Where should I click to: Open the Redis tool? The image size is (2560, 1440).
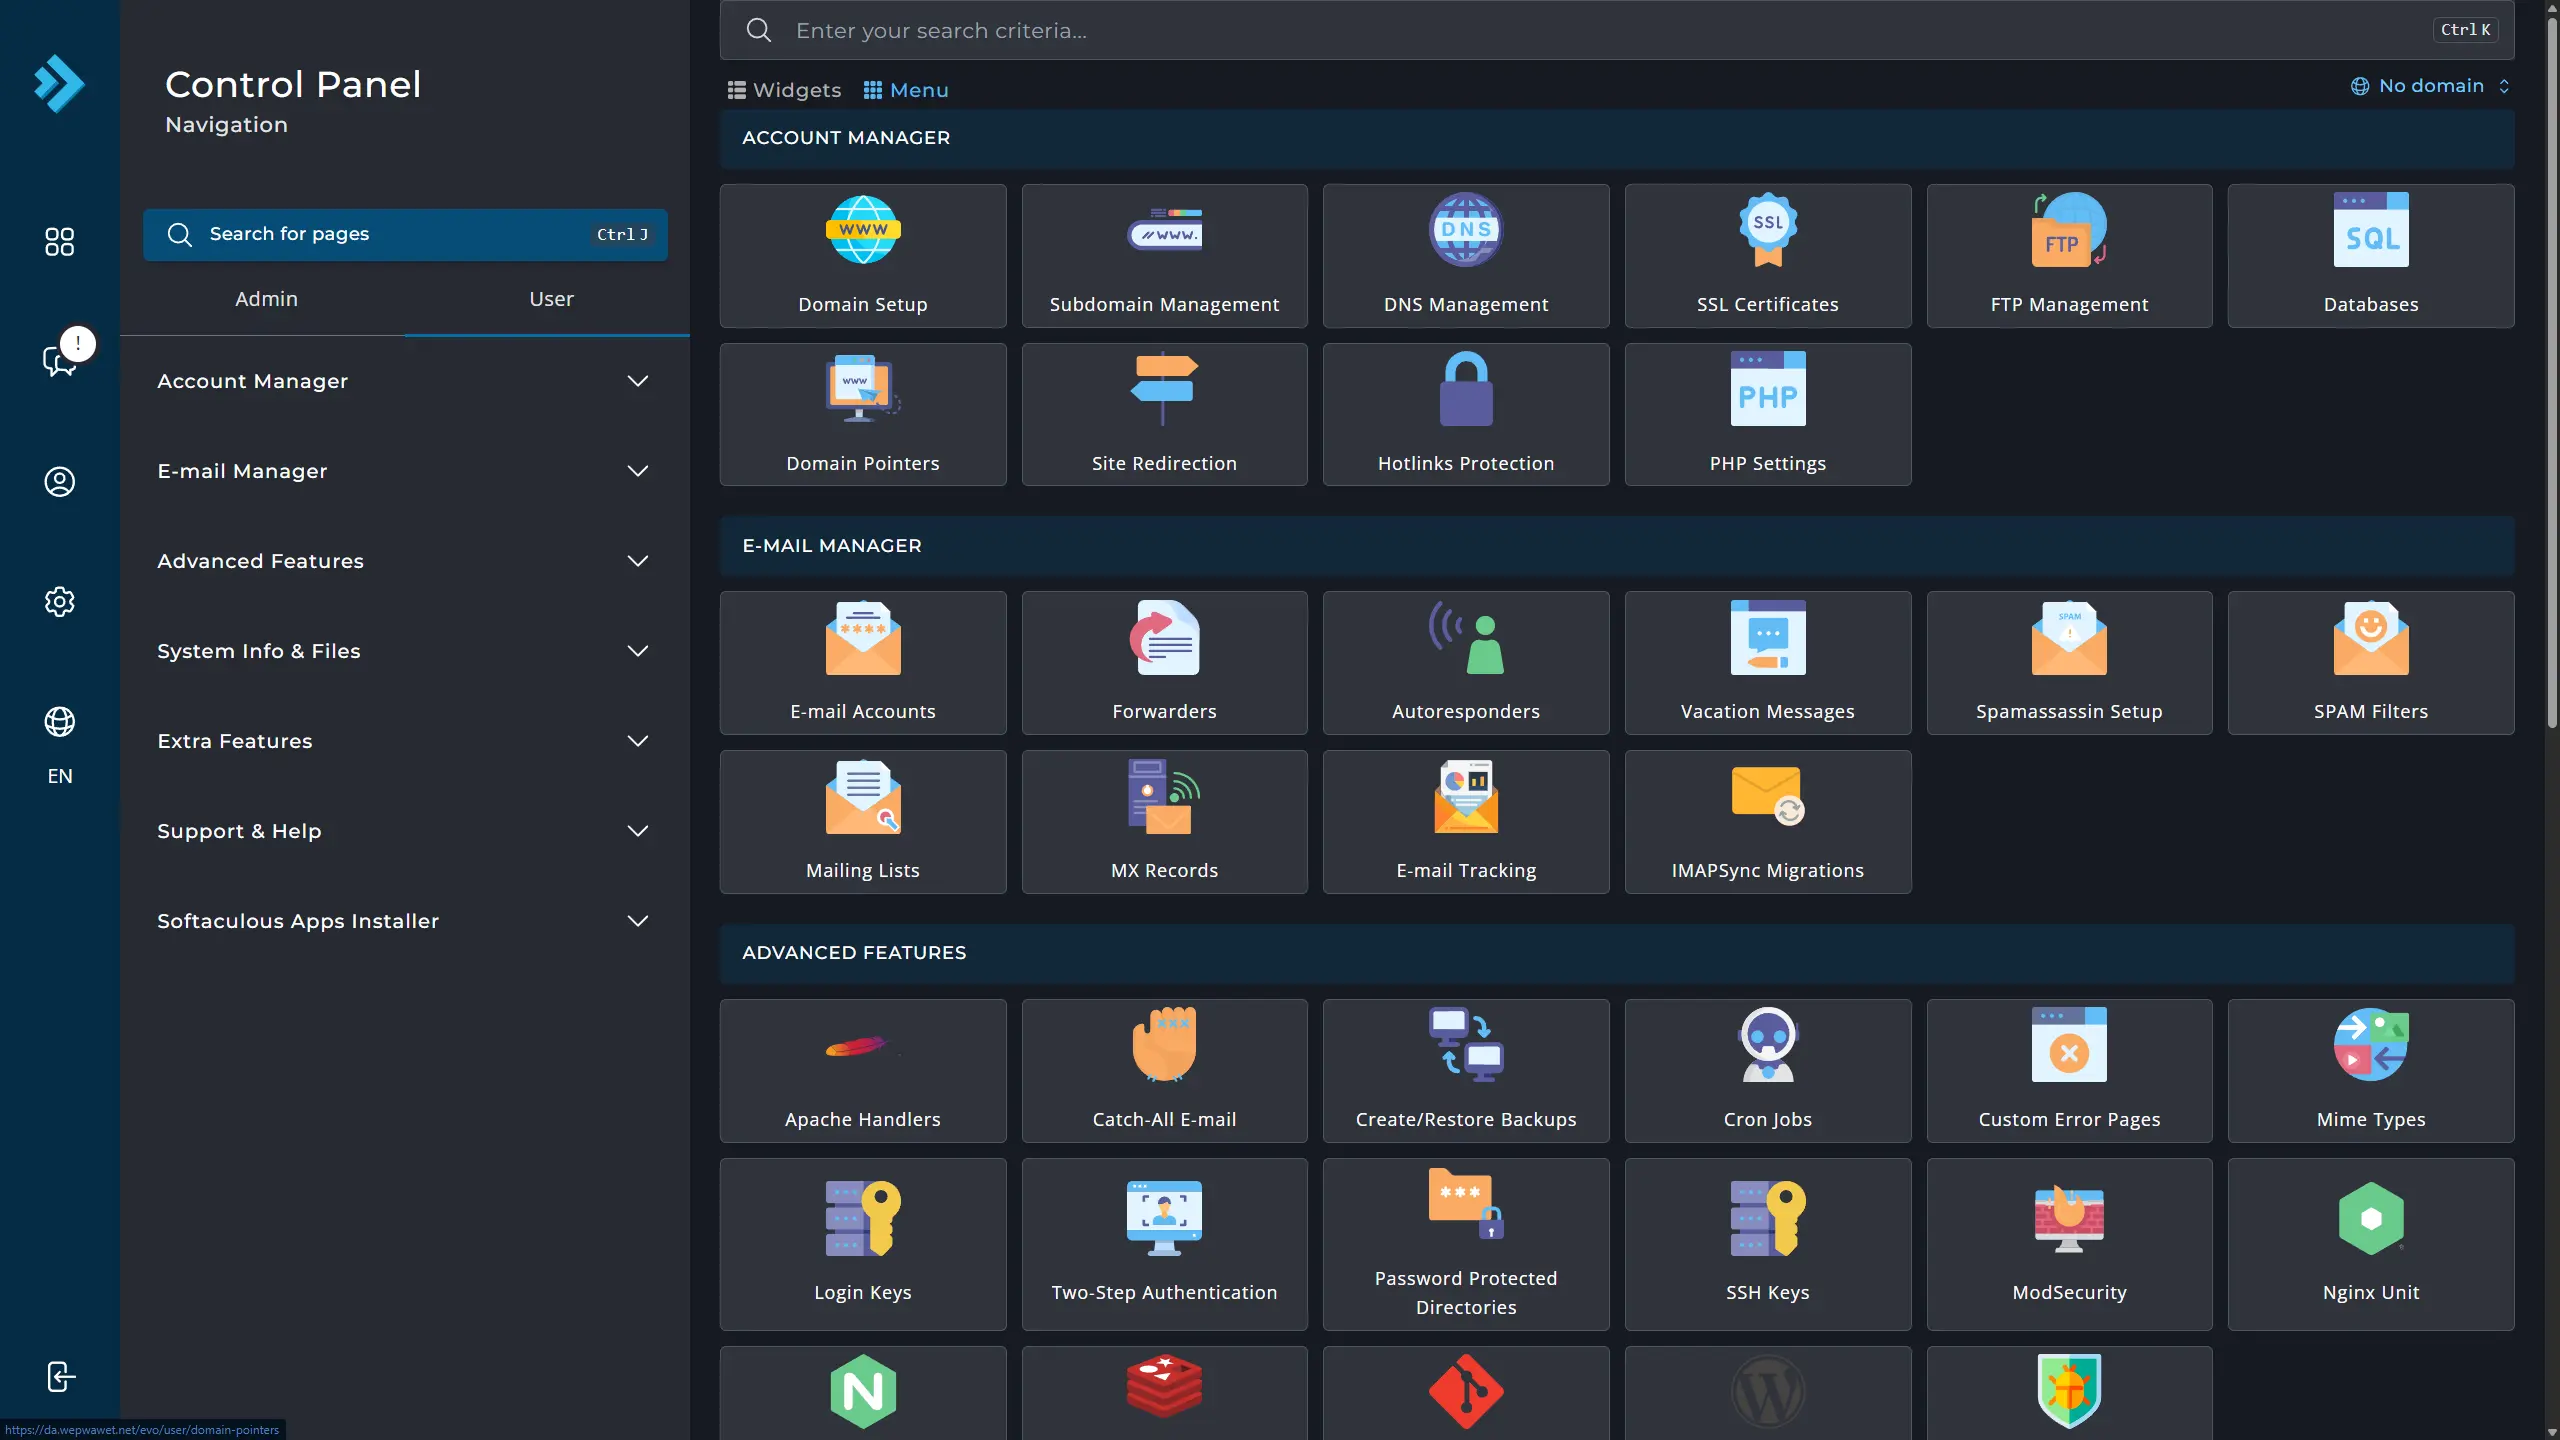[x=1164, y=1391]
